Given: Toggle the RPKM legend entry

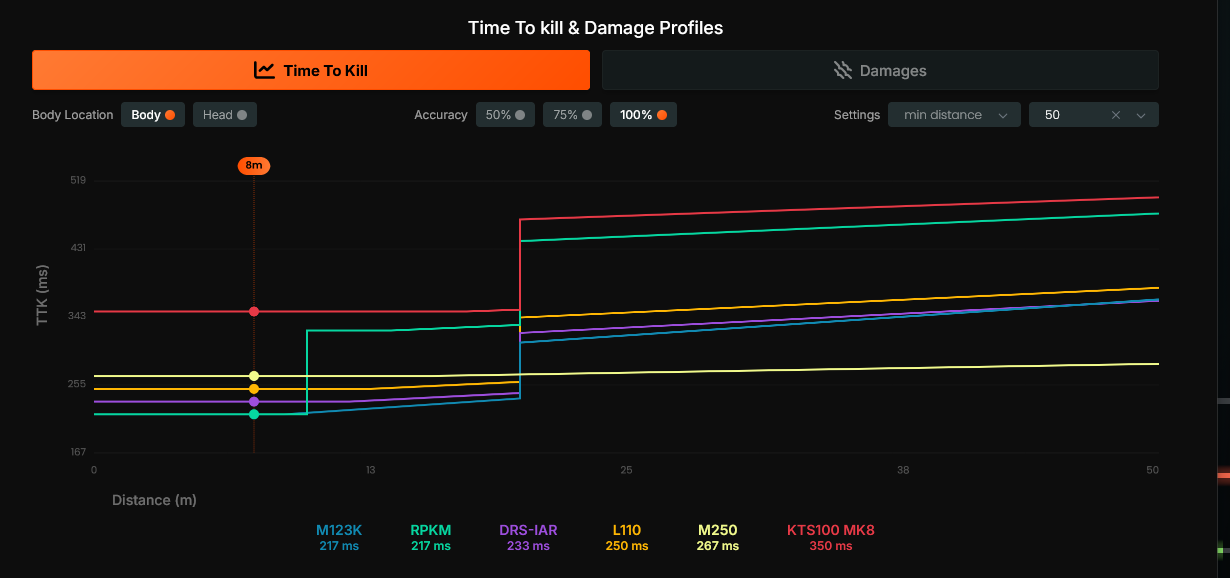Looking at the screenshot, I should (431, 537).
